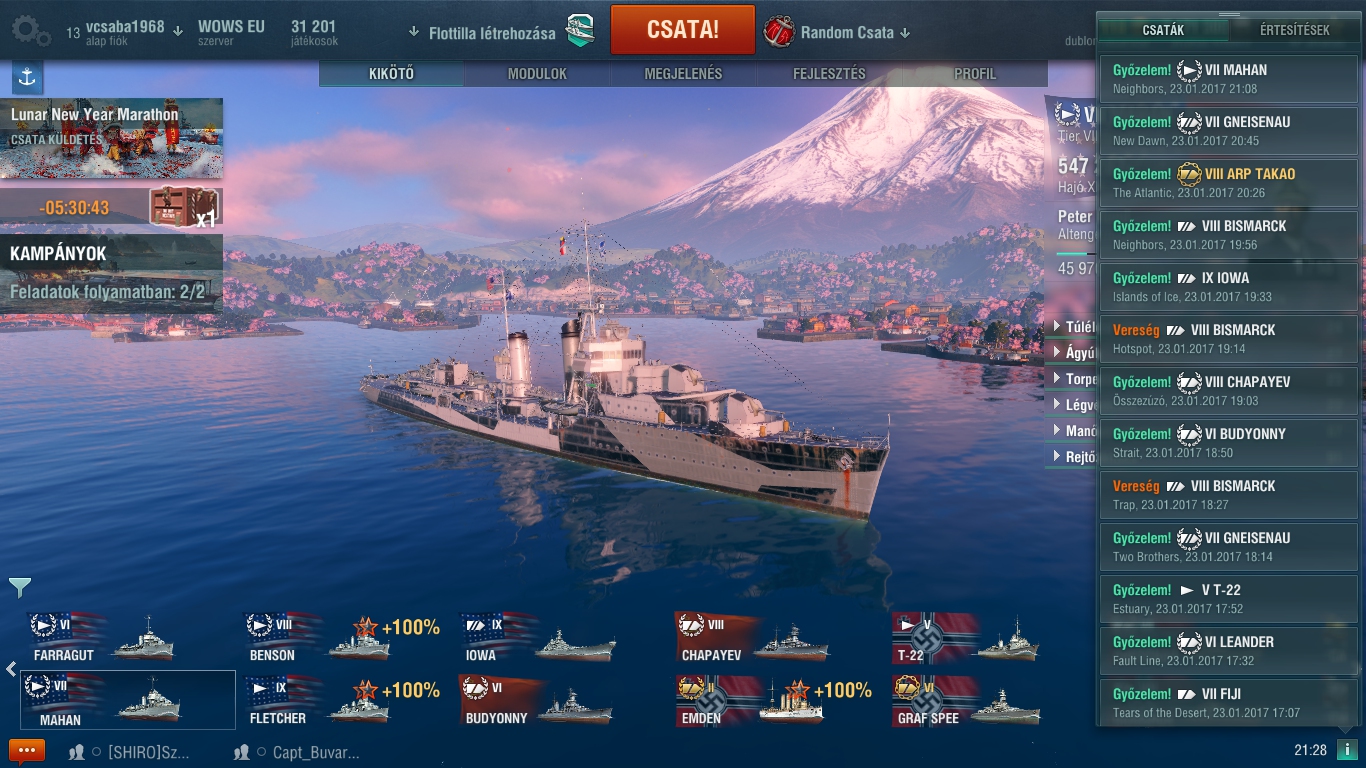Switch to the MODULOK tab
Screen dimensions: 1366x768
coord(537,74)
